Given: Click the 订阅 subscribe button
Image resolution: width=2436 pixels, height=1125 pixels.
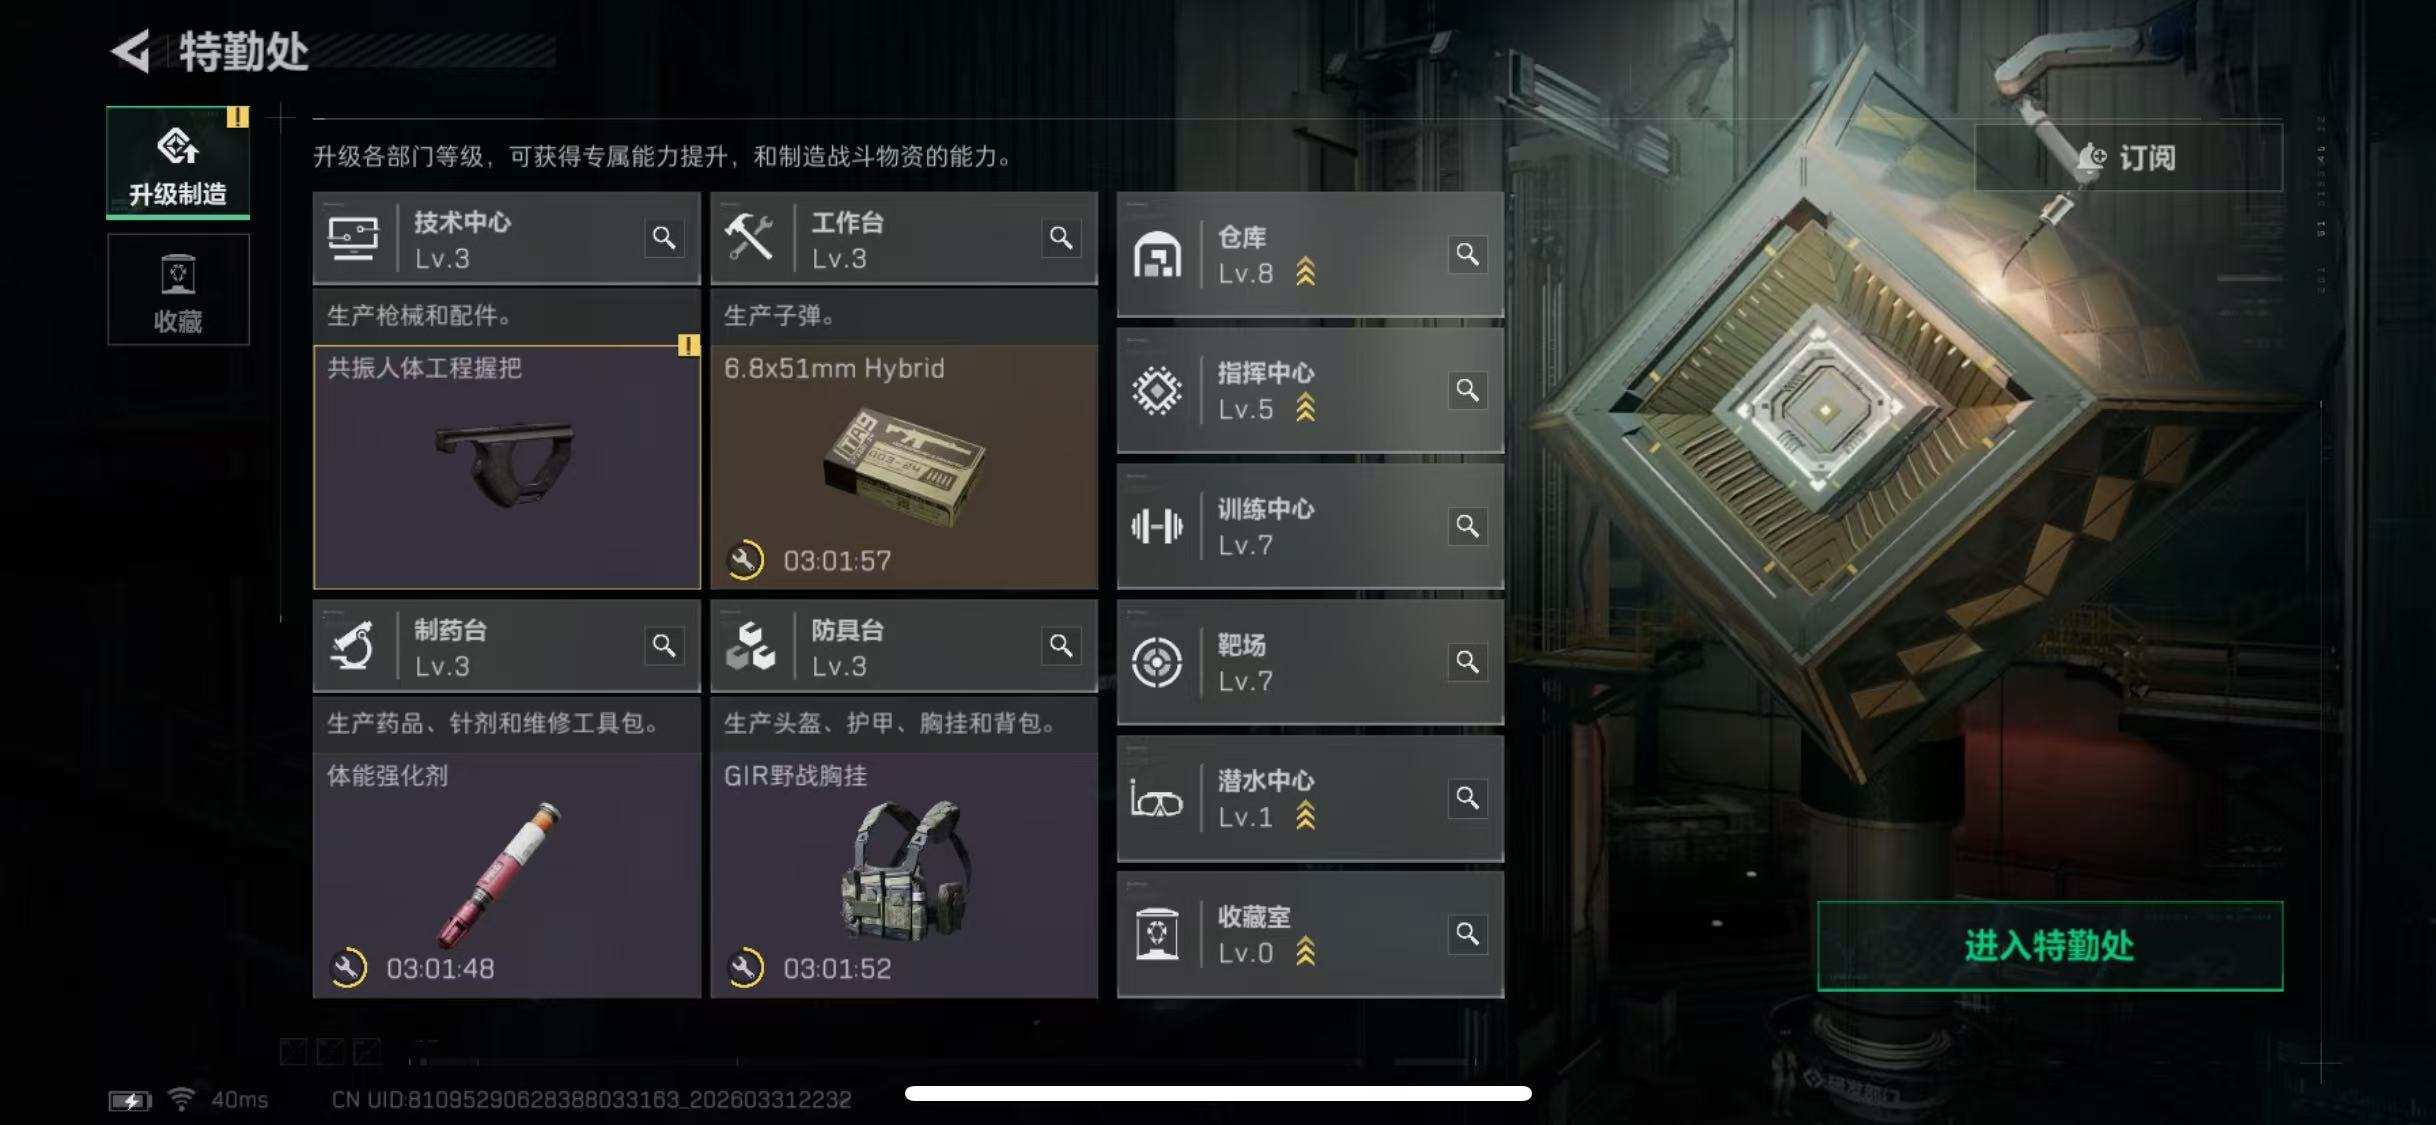Looking at the screenshot, I should pyautogui.click(x=2128, y=157).
